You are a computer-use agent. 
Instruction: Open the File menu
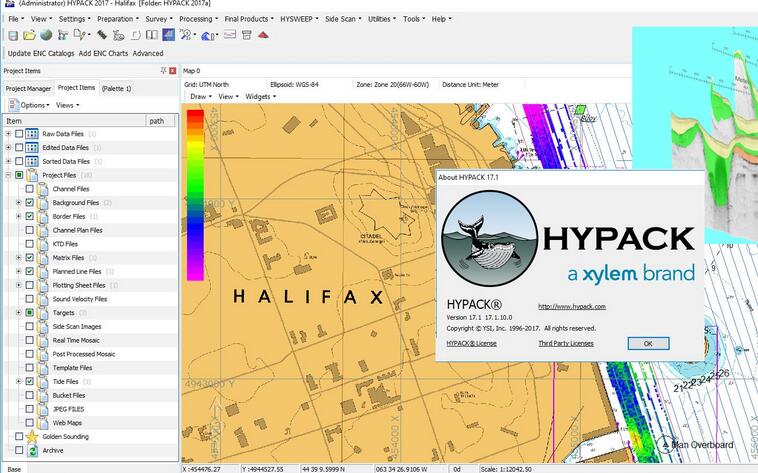(x=16, y=19)
